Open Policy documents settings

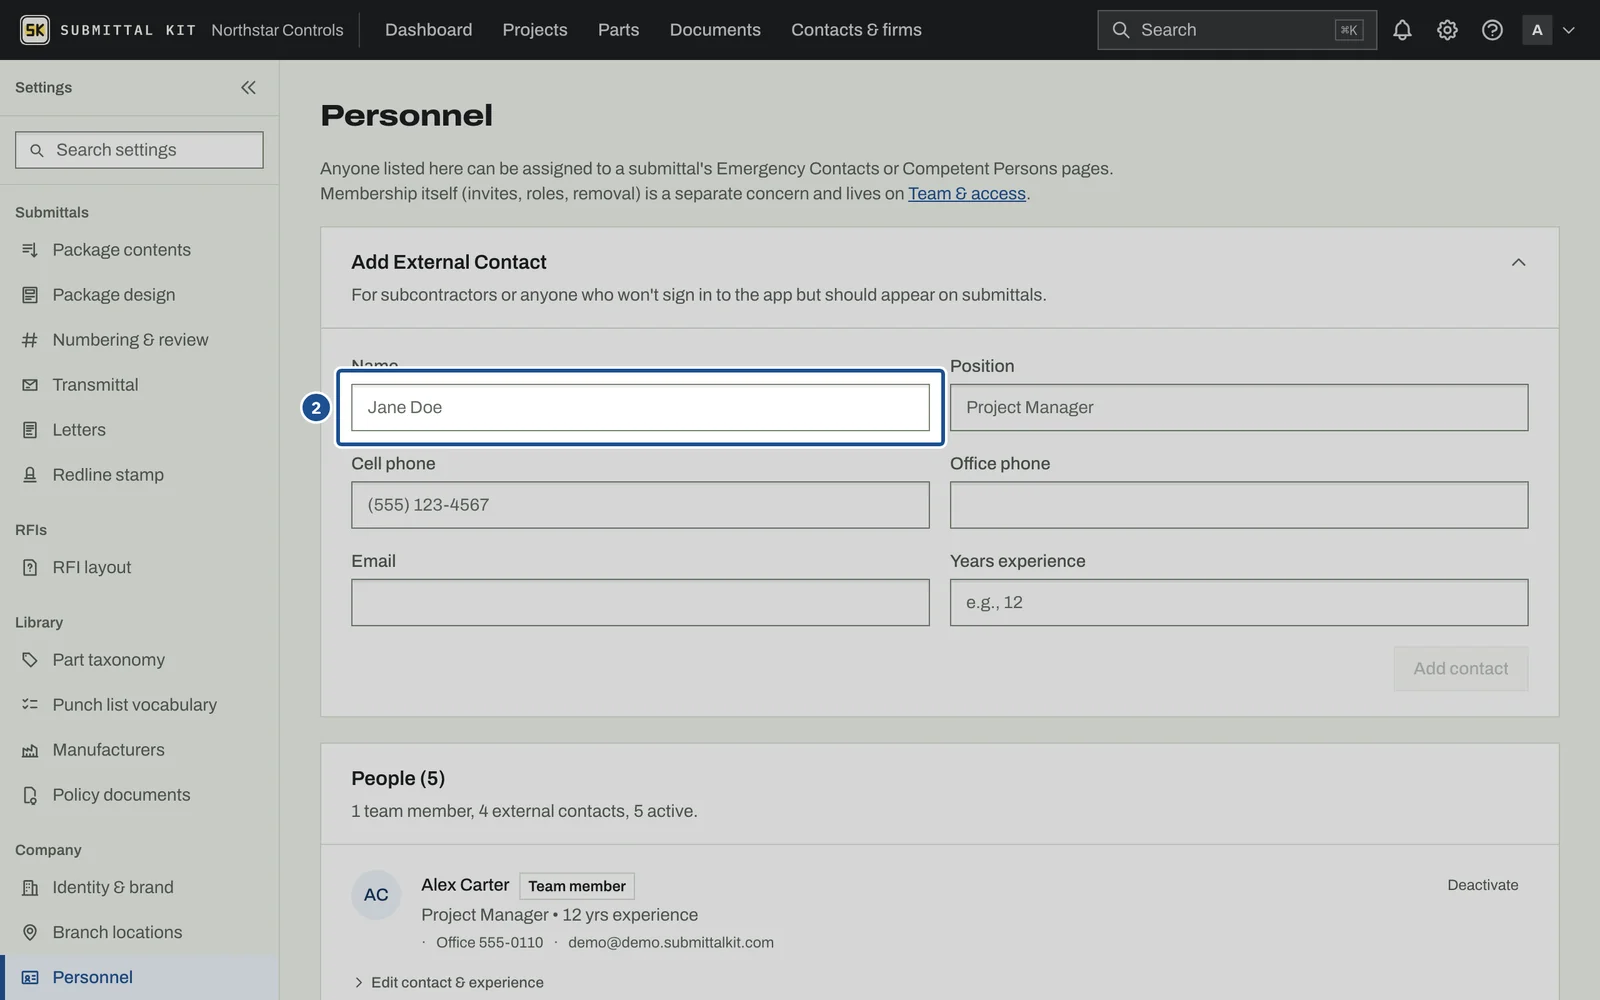(x=139, y=795)
